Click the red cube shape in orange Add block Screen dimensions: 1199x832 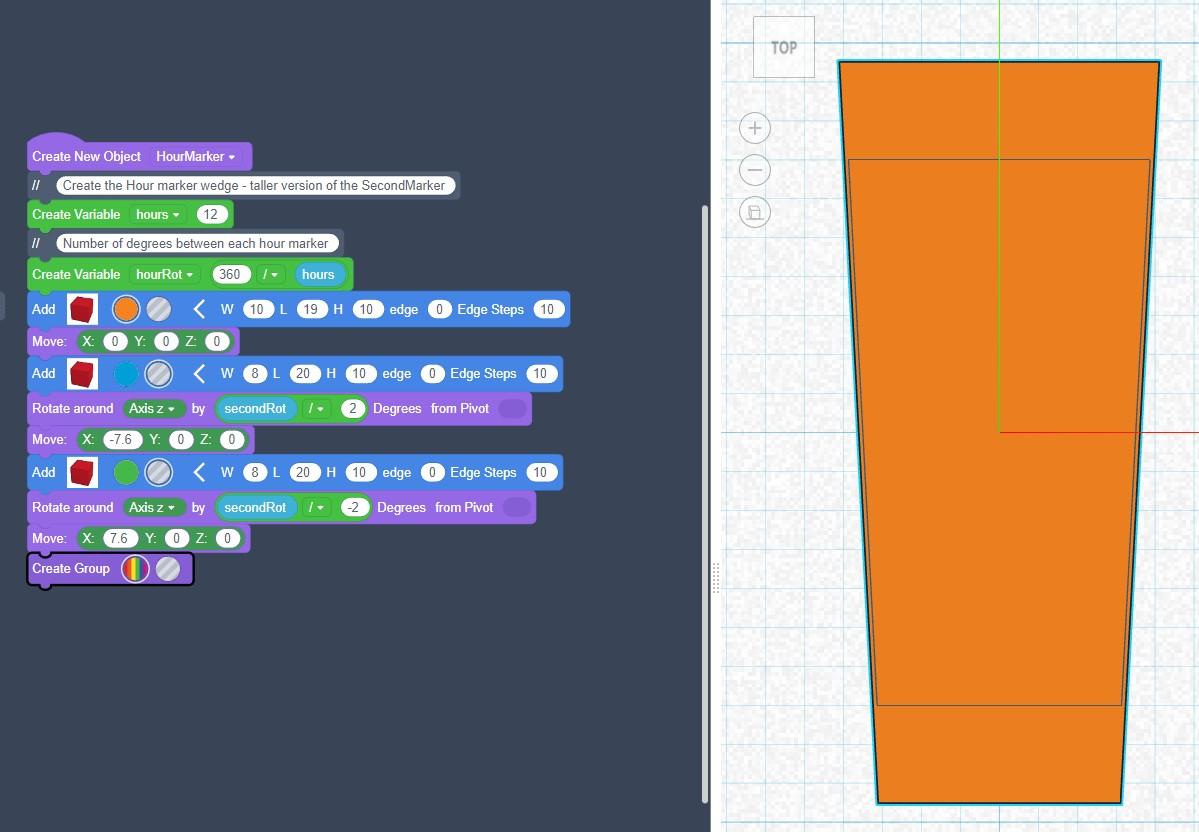pos(82,310)
